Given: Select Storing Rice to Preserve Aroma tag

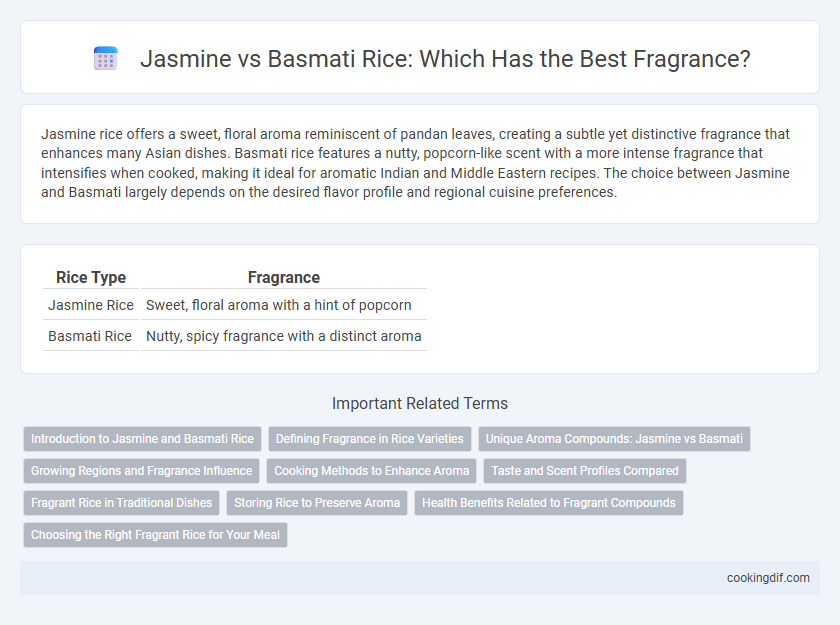Looking at the screenshot, I should (317, 503).
